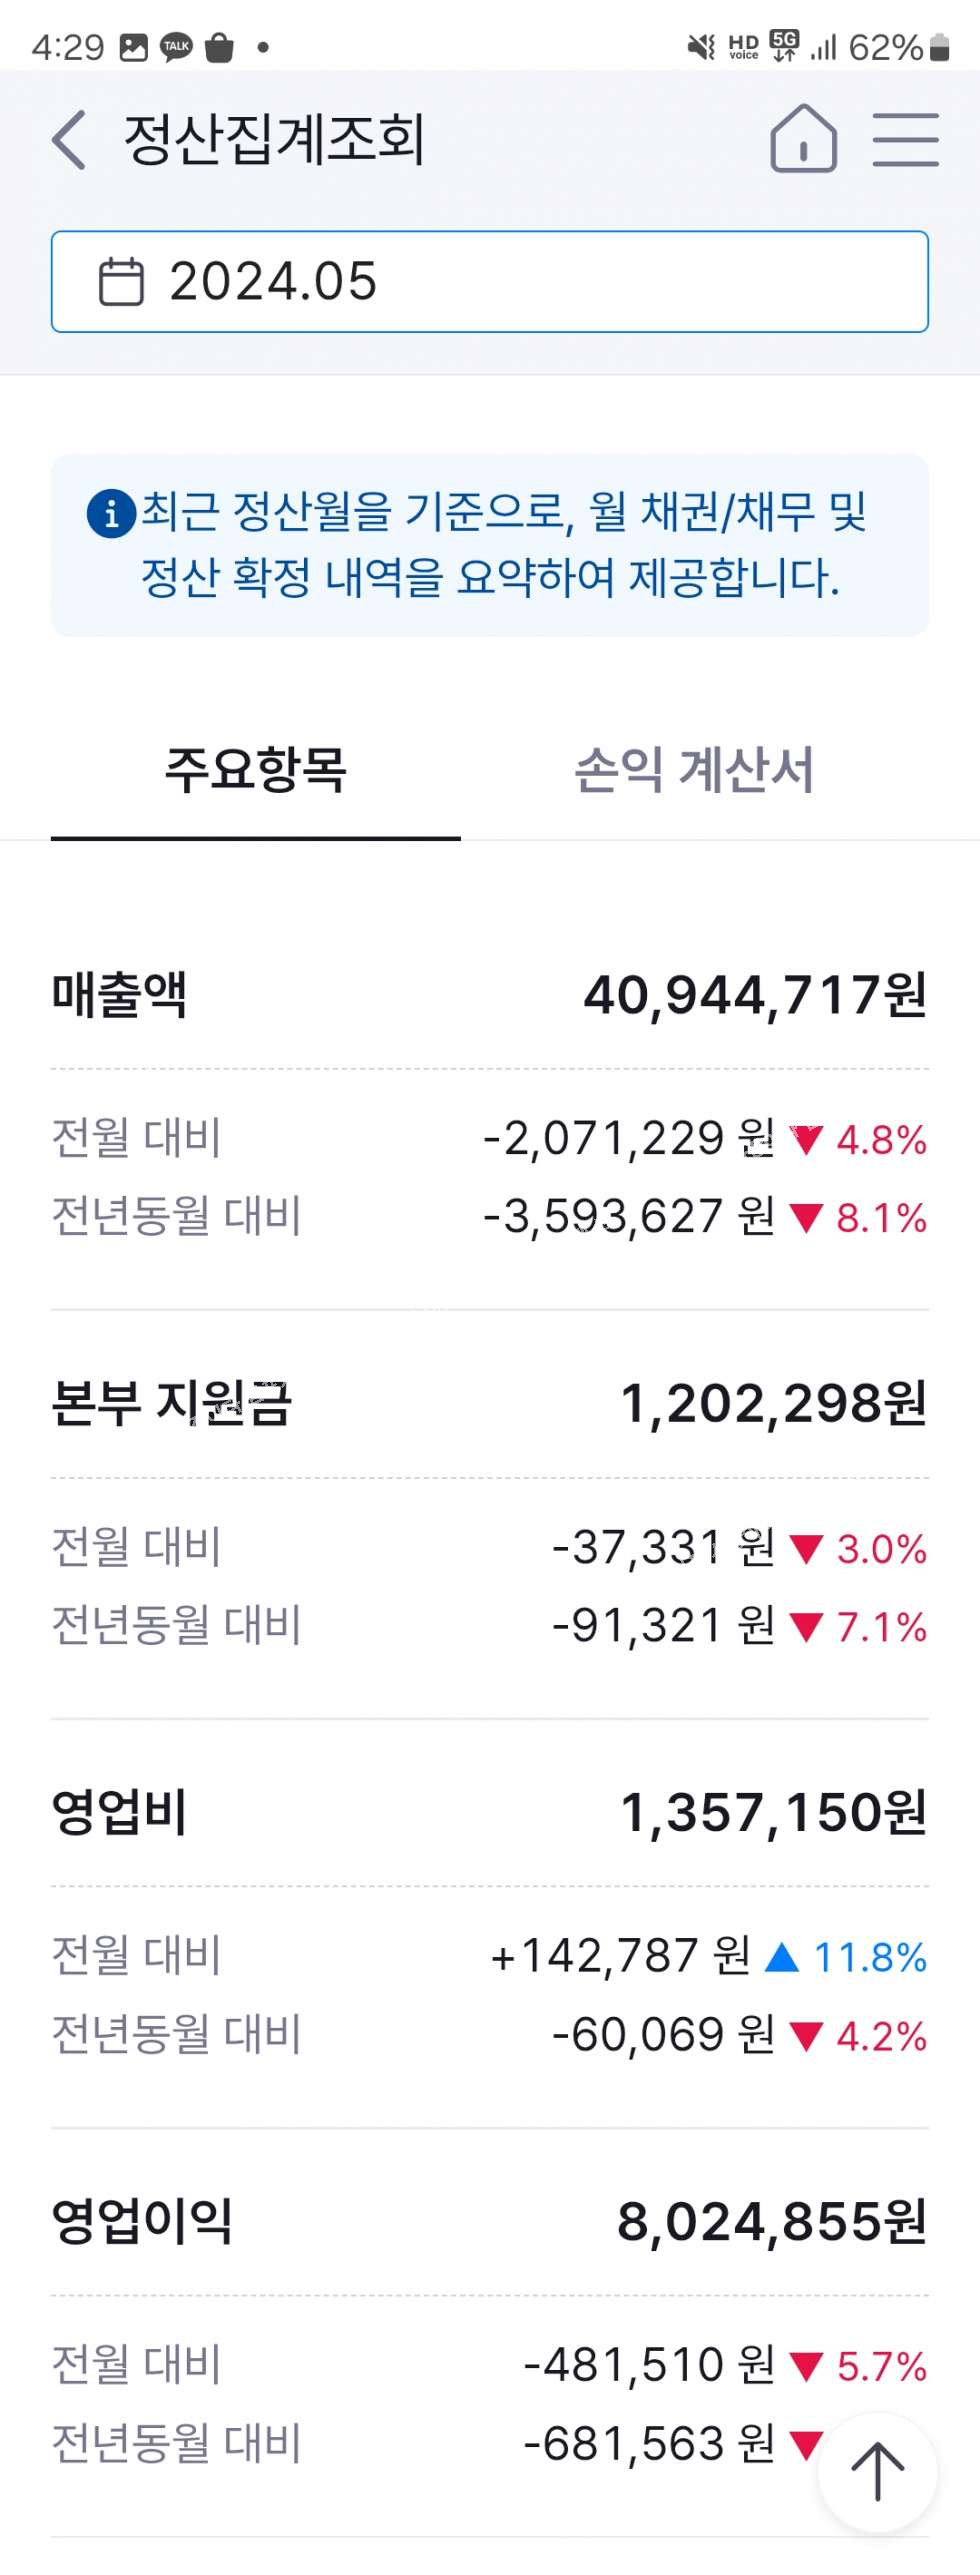The width and height of the screenshot is (980, 2575).
Task: Tap the 본부 지원금 heading
Action: coord(171,1403)
